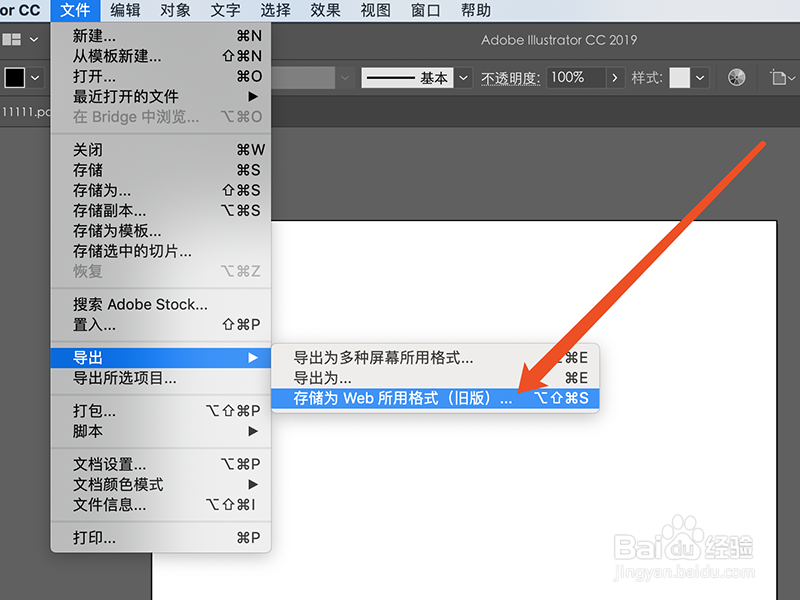Screen dimensions: 800x600
Task: Choose 存储副本... menu entry
Action: click(161, 211)
